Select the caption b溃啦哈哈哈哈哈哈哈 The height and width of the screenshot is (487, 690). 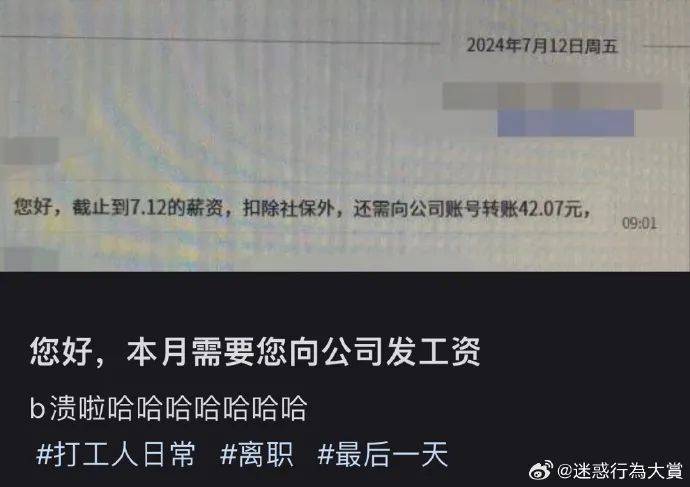(x=168, y=408)
